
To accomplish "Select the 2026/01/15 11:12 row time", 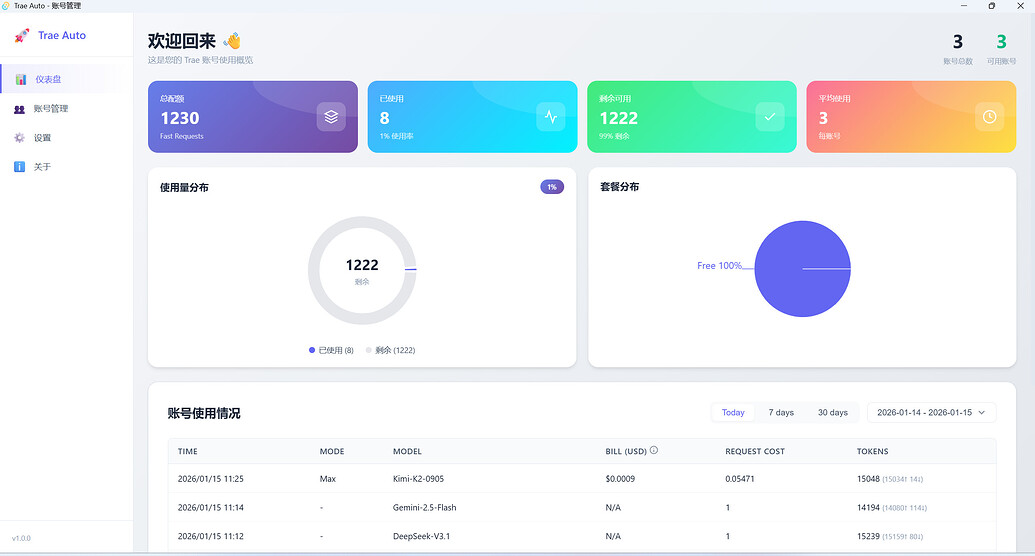I will tap(211, 536).
